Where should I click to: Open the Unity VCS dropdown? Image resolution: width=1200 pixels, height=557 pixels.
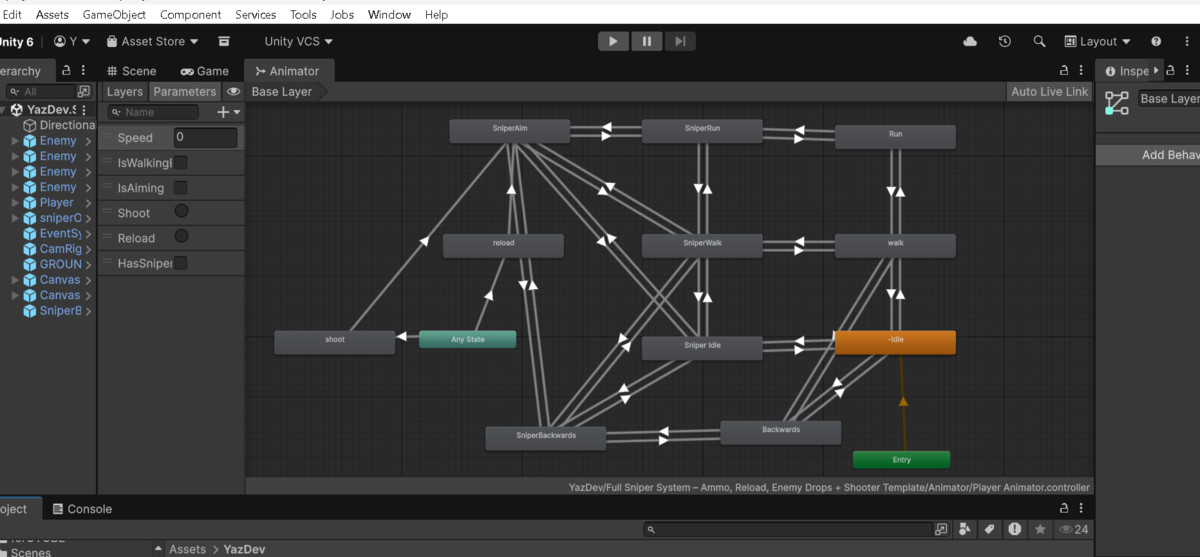(299, 41)
